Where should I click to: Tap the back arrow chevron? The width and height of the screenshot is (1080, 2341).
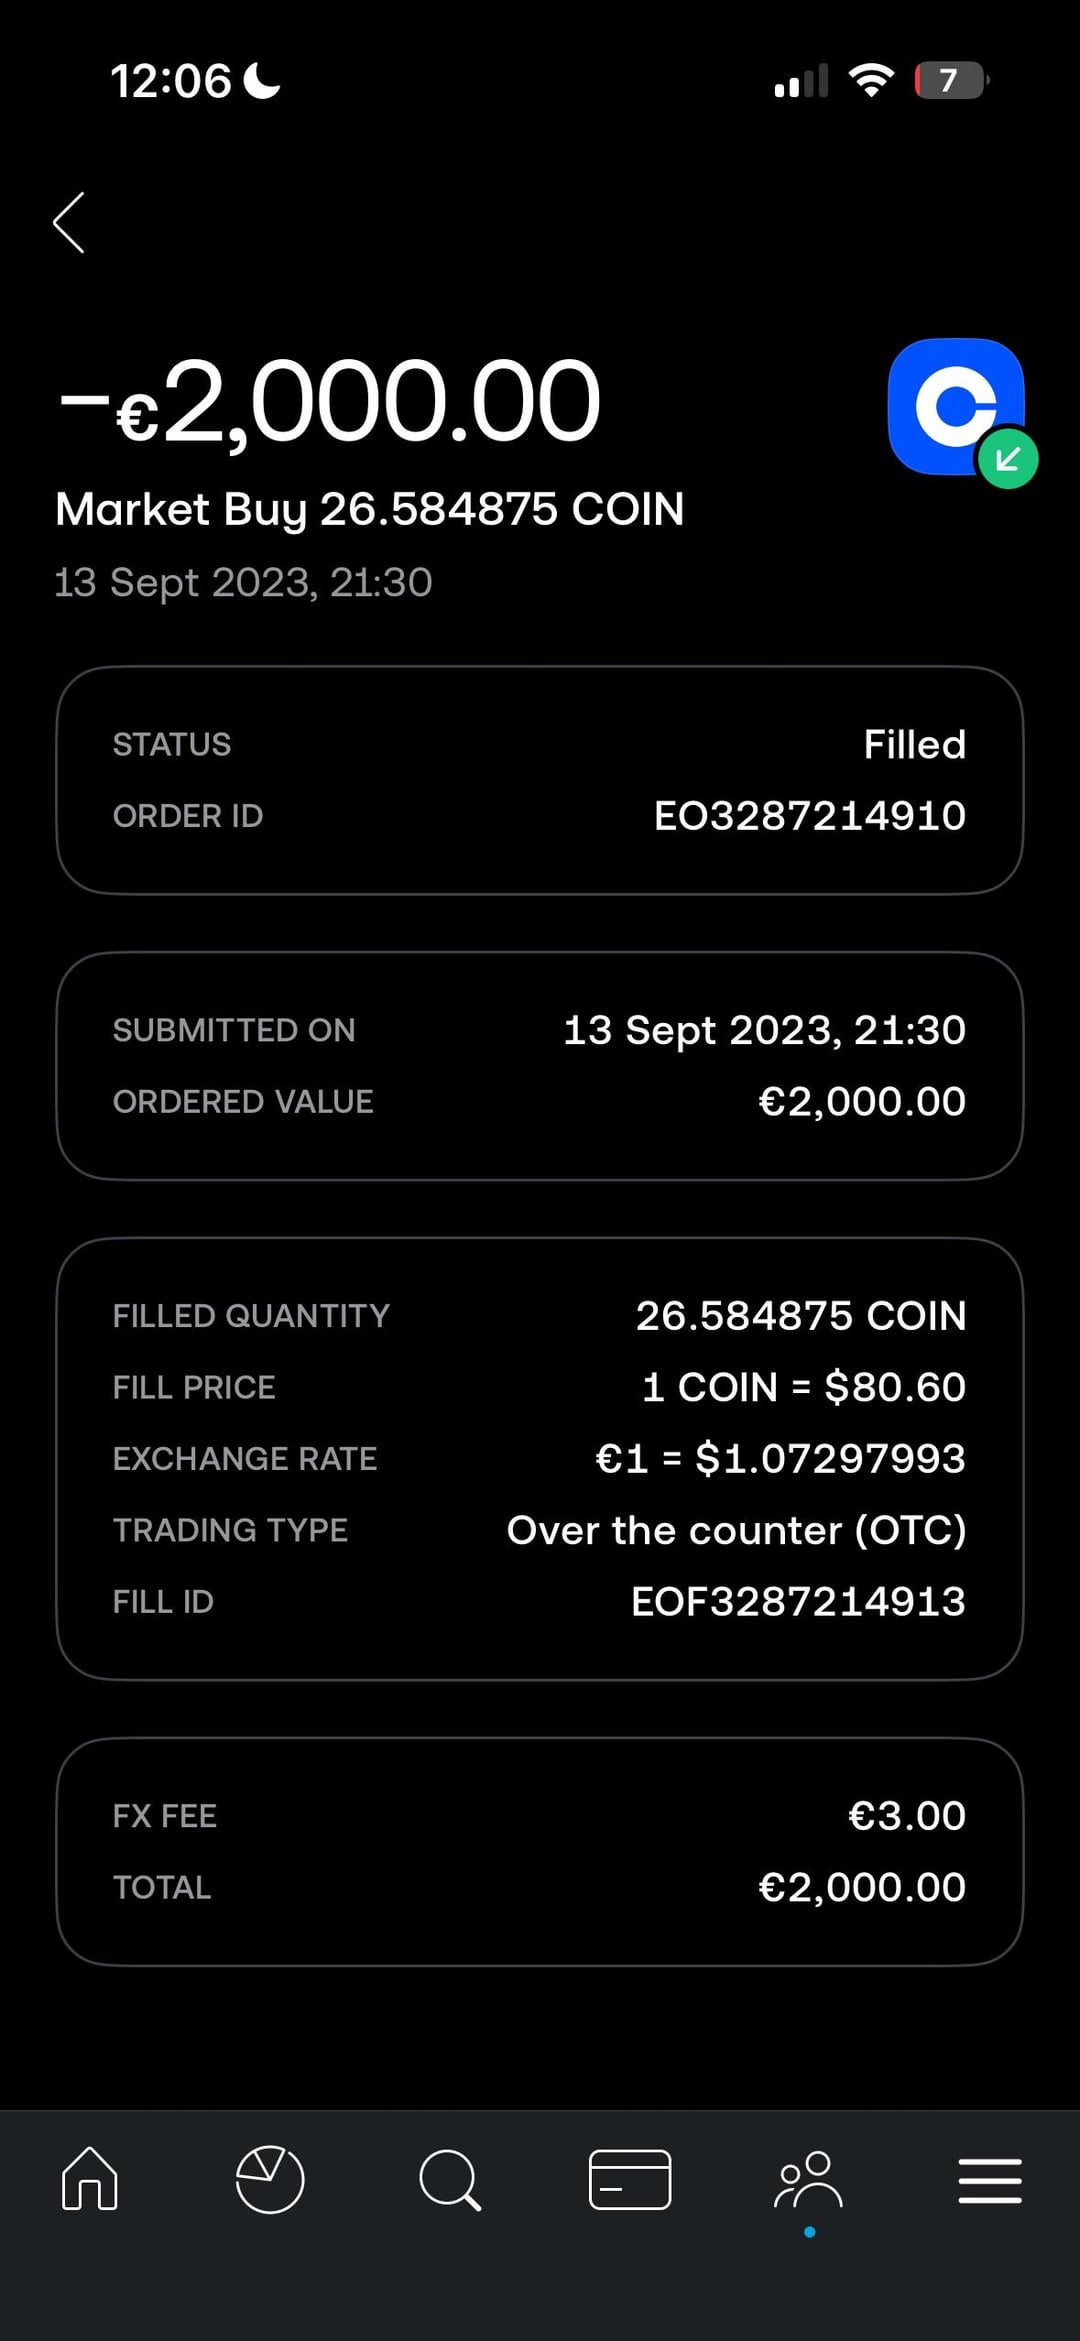(x=69, y=223)
